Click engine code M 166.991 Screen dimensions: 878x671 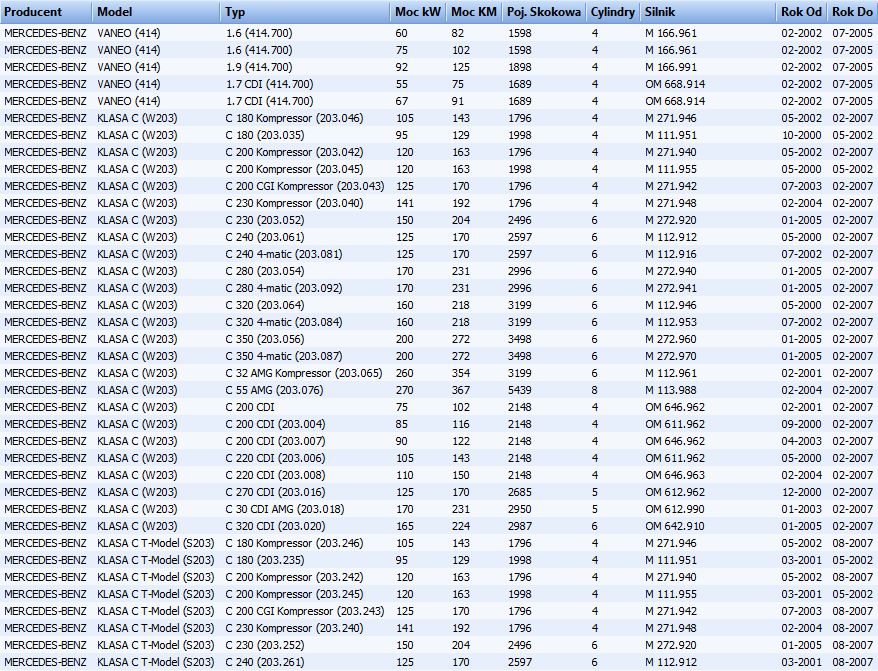tap(671, 67)
